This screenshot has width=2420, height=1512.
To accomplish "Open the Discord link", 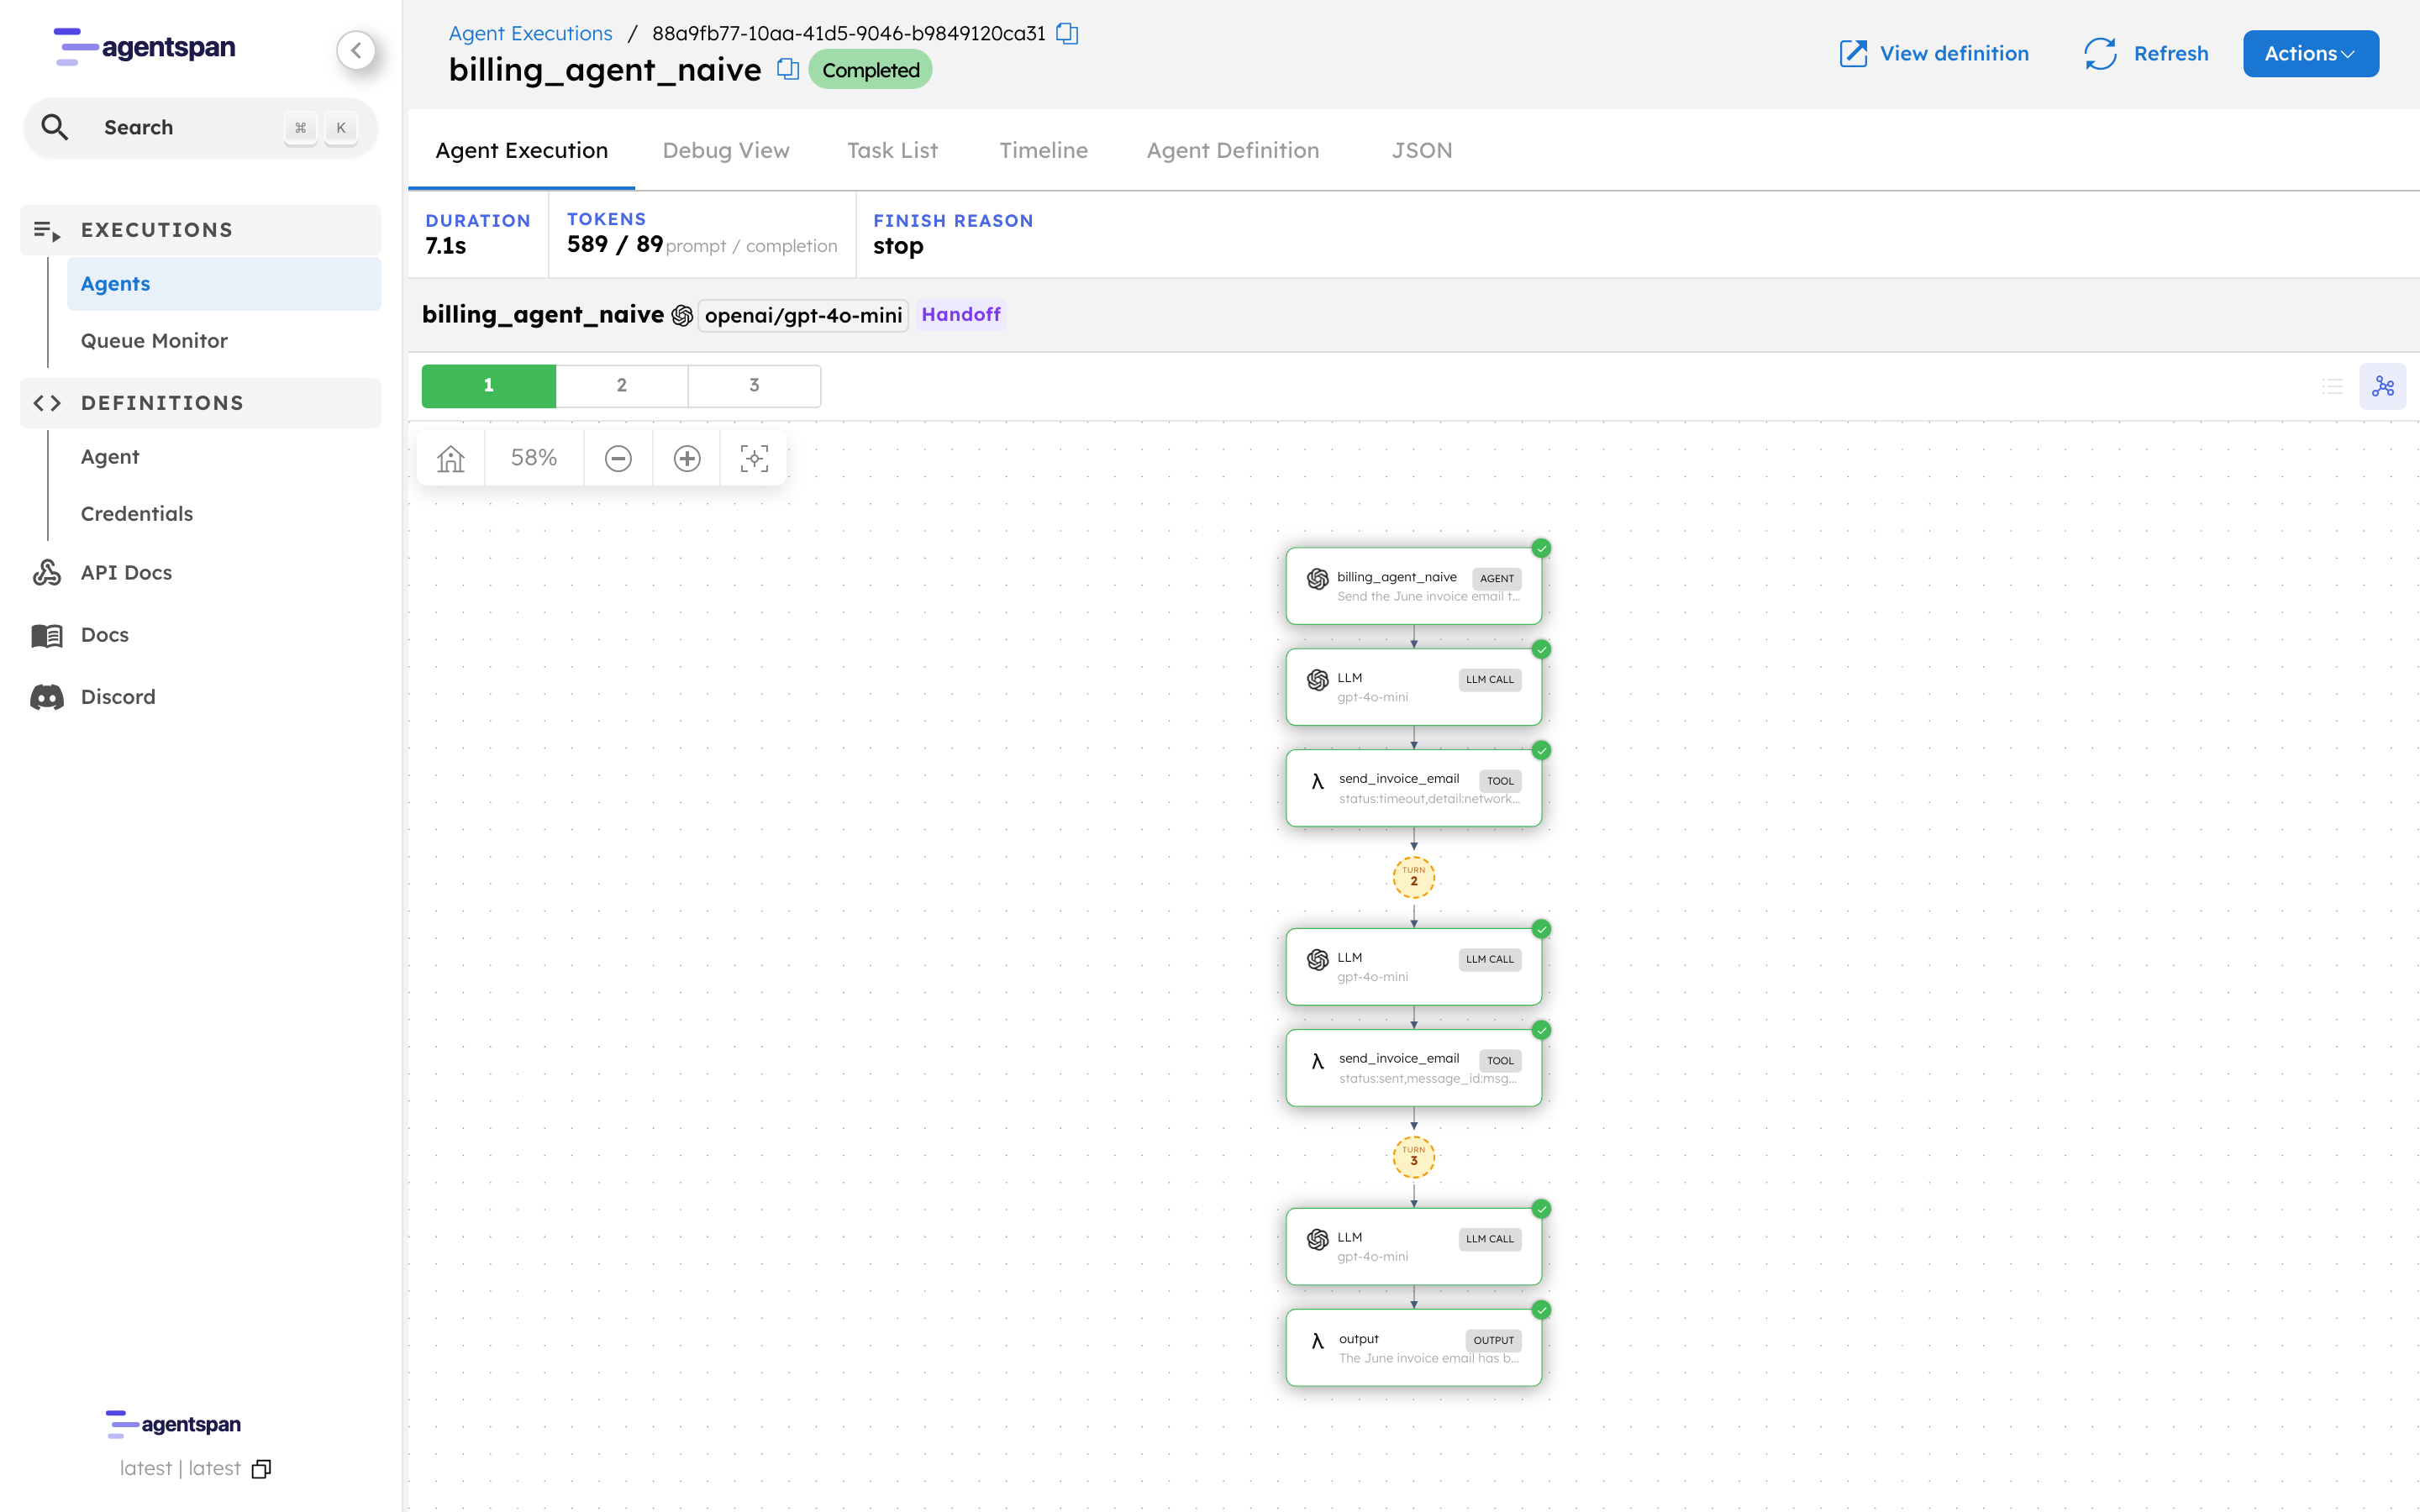I will tap(118, 697).
